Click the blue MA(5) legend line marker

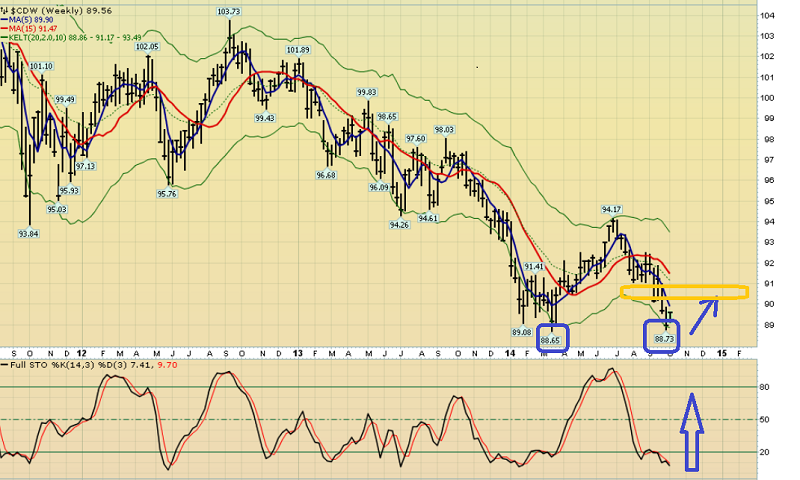point(5,18)
